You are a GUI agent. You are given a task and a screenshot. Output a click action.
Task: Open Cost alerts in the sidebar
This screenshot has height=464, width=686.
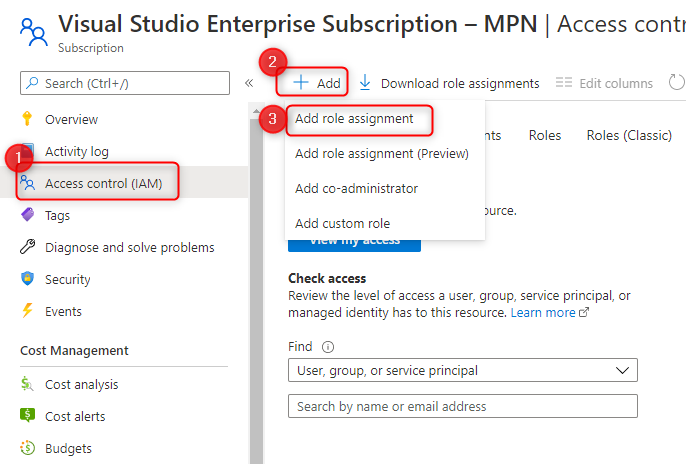coord(75,416)
